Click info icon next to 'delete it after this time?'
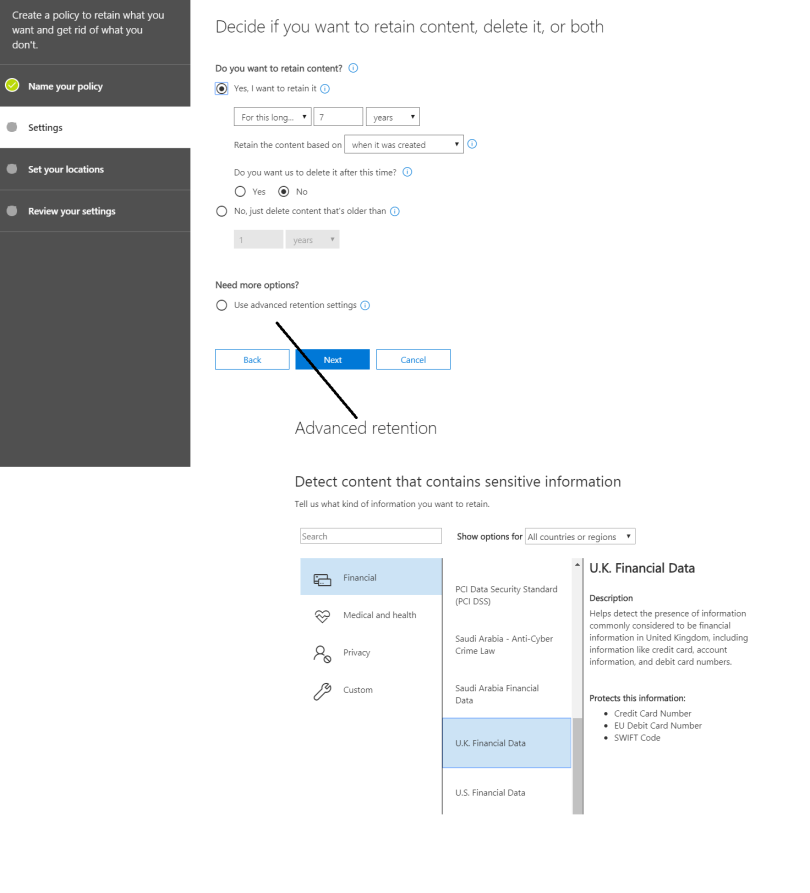This screenshot has width=810, height=893. (x=407, y=172)
